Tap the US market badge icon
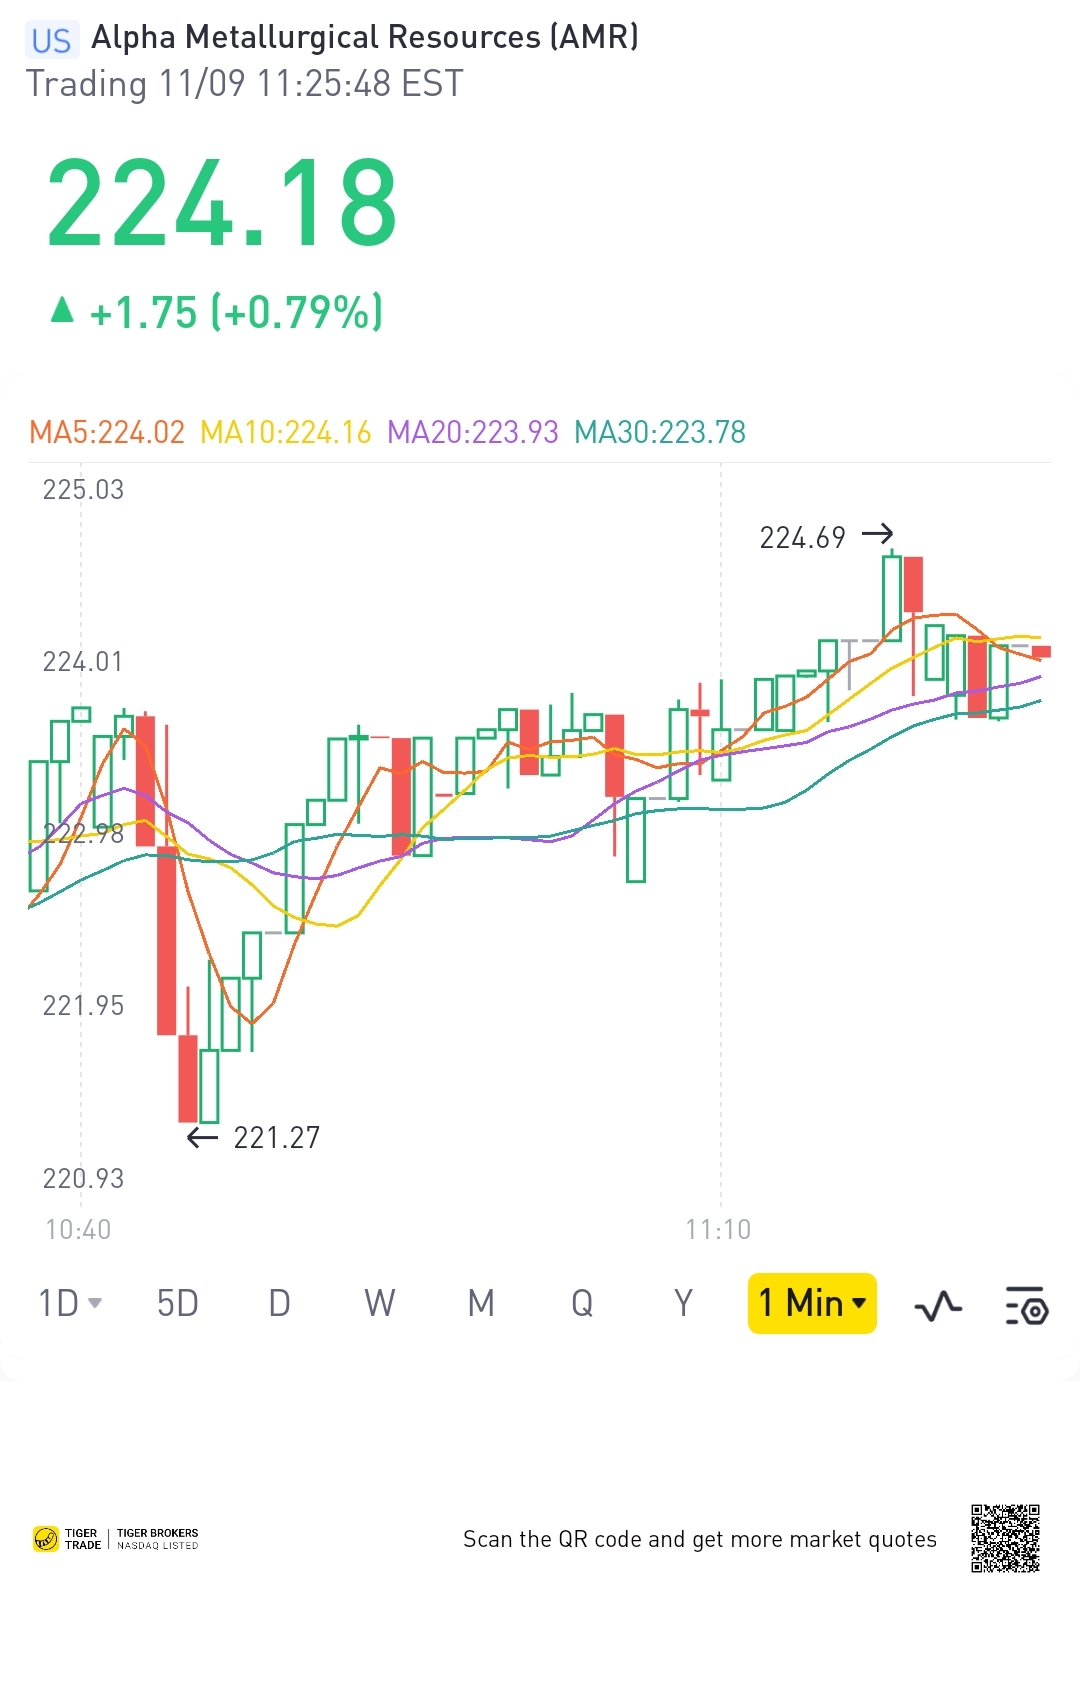The height and width of the screenshot is (1697, 1080). tap(51, 40)
